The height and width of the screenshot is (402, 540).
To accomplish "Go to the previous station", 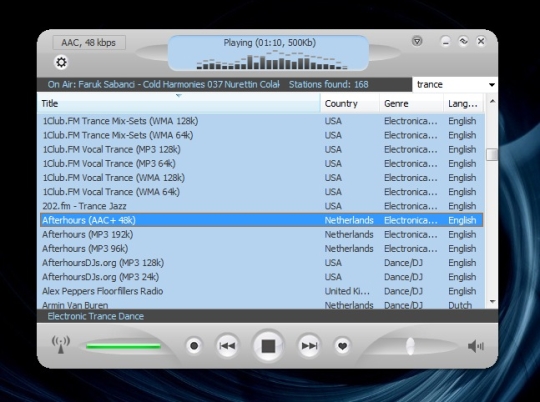I will [227, 346].
